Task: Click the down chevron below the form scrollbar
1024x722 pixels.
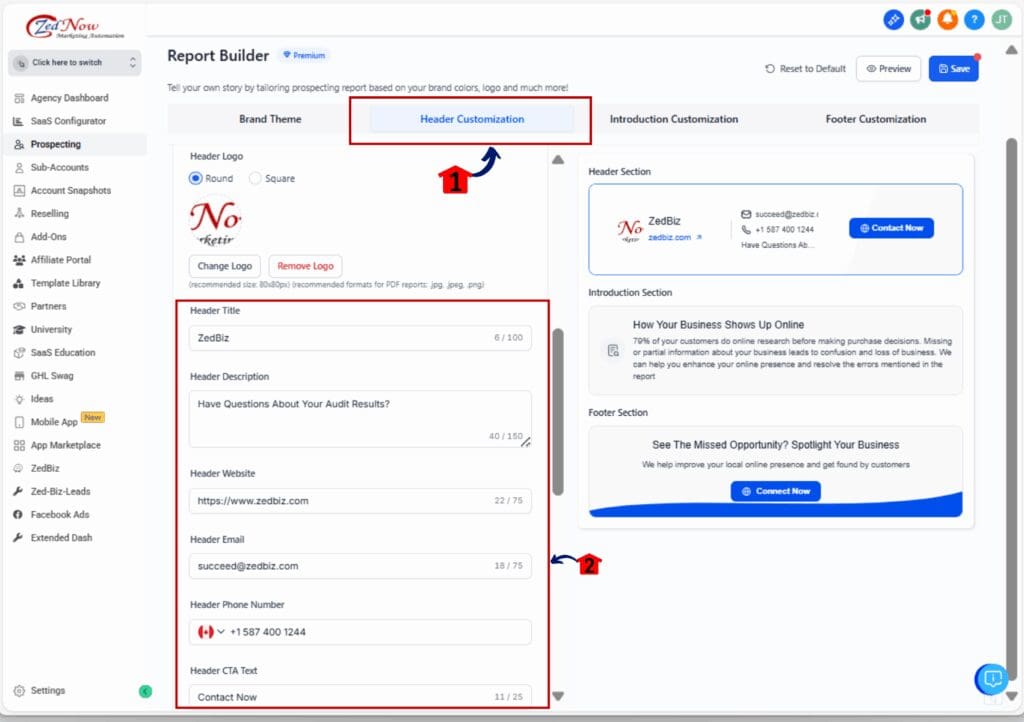Action: 559,694
